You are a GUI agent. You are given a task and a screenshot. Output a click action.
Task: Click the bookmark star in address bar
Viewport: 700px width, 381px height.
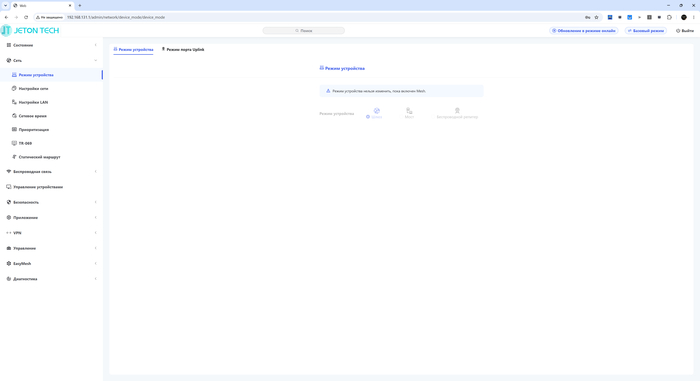[x=596, y=17]
